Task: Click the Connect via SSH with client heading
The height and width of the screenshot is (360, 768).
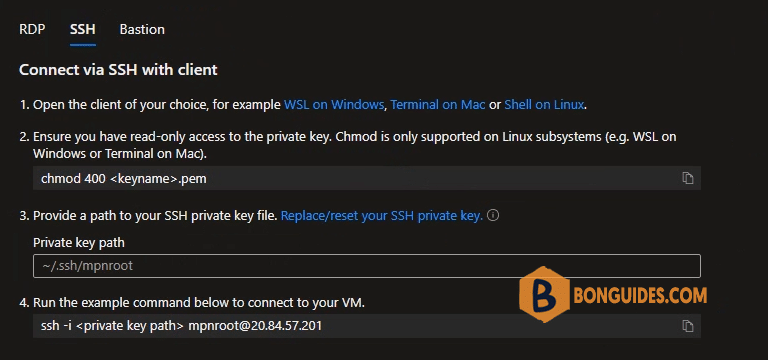Action: pos(118,70)
